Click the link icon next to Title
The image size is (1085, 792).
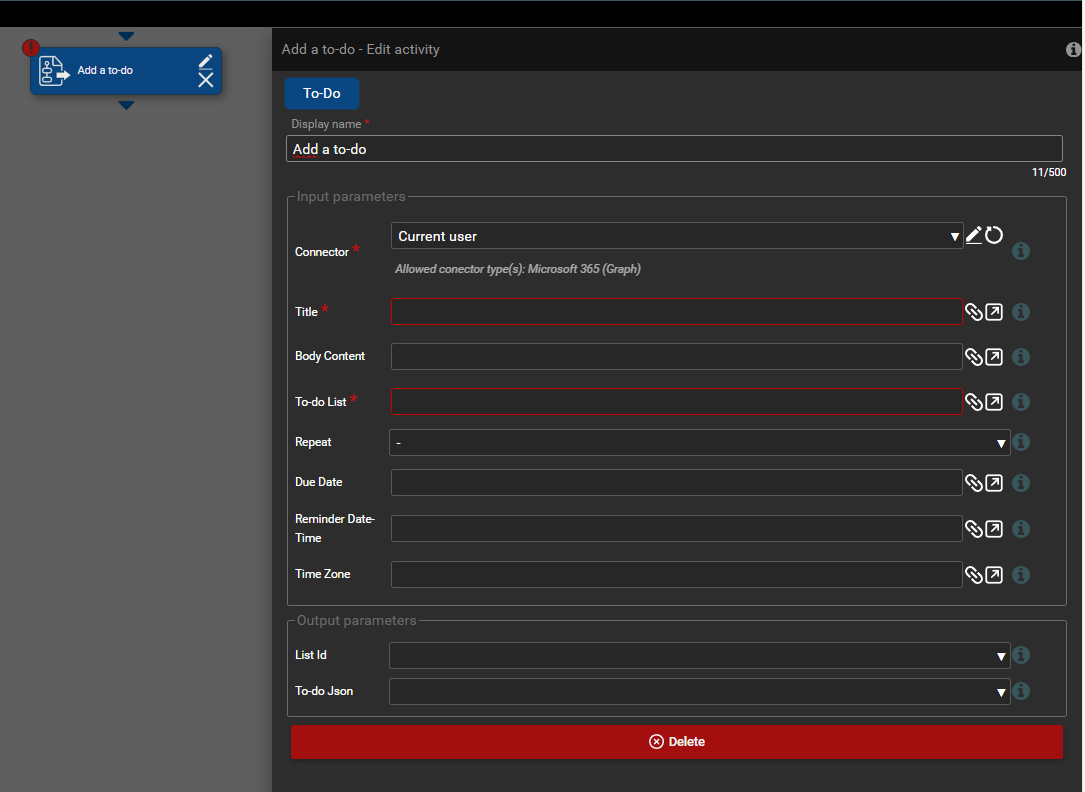tap(973, 312)
